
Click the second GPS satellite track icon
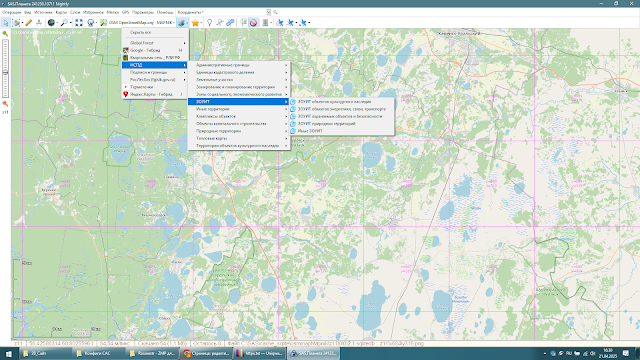pyautogui.click(x=290, y=23)
